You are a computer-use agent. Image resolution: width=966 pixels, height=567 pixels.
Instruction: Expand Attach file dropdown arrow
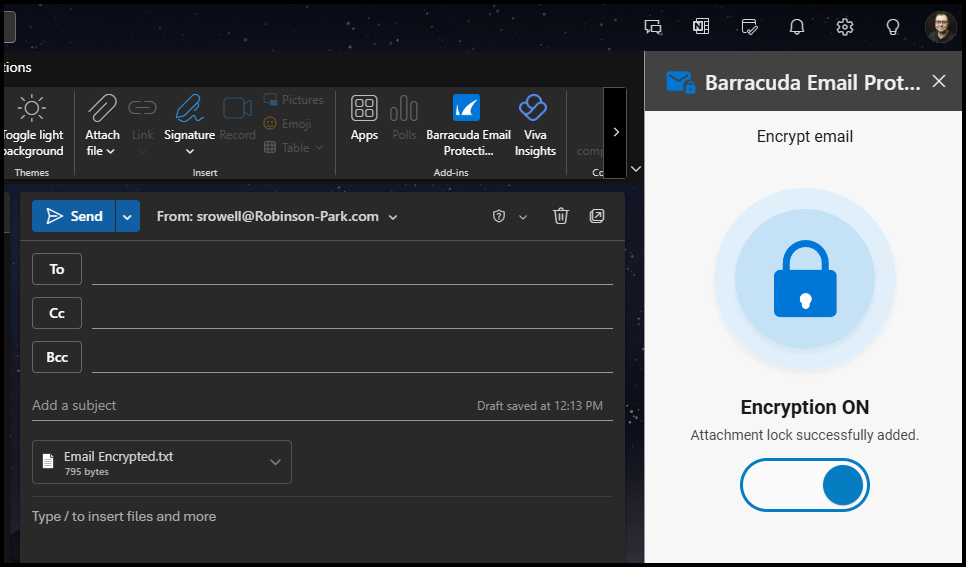point(111,152)
